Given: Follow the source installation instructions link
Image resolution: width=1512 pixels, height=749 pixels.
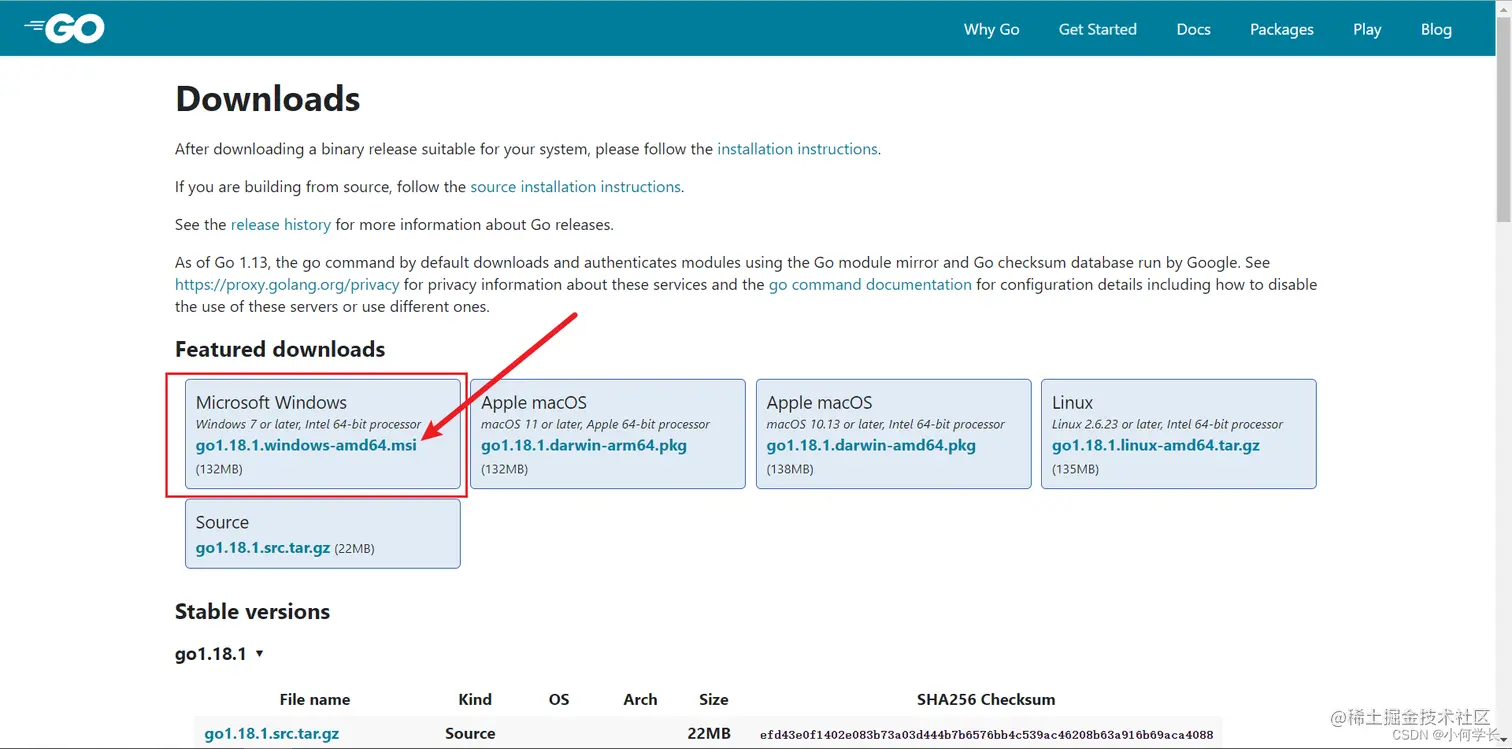Looking at the screenshot, I should point(575,187).
